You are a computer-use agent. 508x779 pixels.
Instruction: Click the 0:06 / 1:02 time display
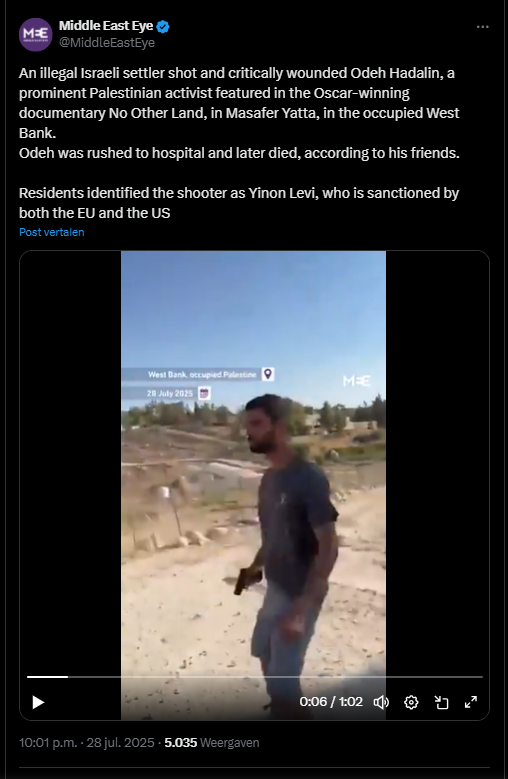tap(331, 701)
